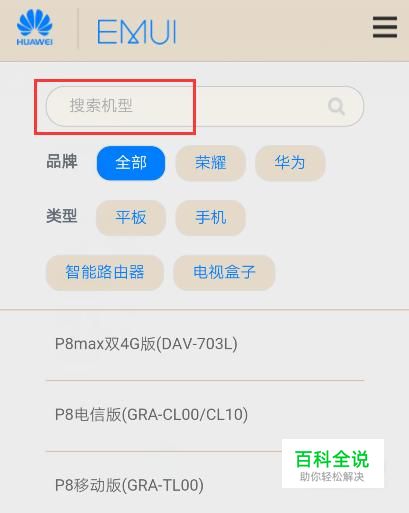
Task: Click the 助你轻松解决 caption
Action: (332, 477)
